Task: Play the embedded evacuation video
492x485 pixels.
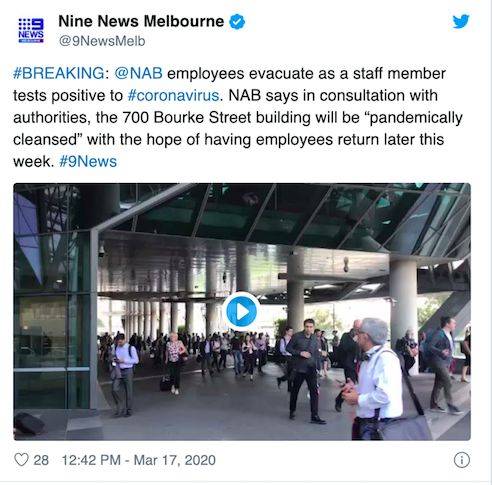Action: tap(242, 312)
